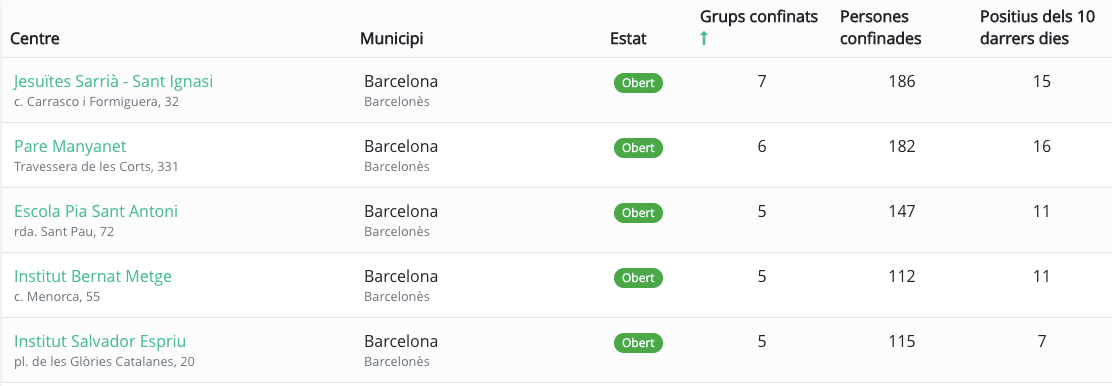Sort by Grups confinats column header
This screenshot has height=386, width=1112.
[x=759, y=16]
